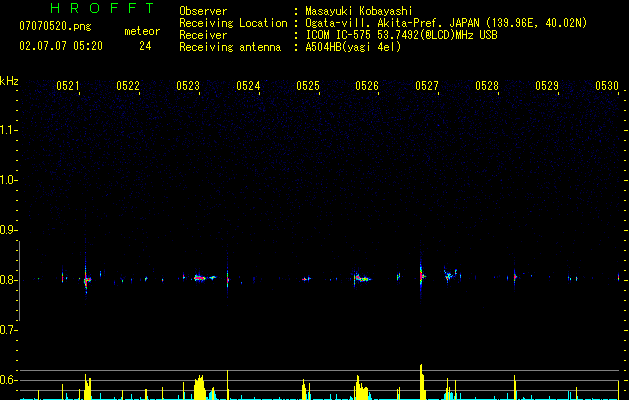Click the 0528 time marker
Viewport: 629px width, 400px height.
click(487, 86)
